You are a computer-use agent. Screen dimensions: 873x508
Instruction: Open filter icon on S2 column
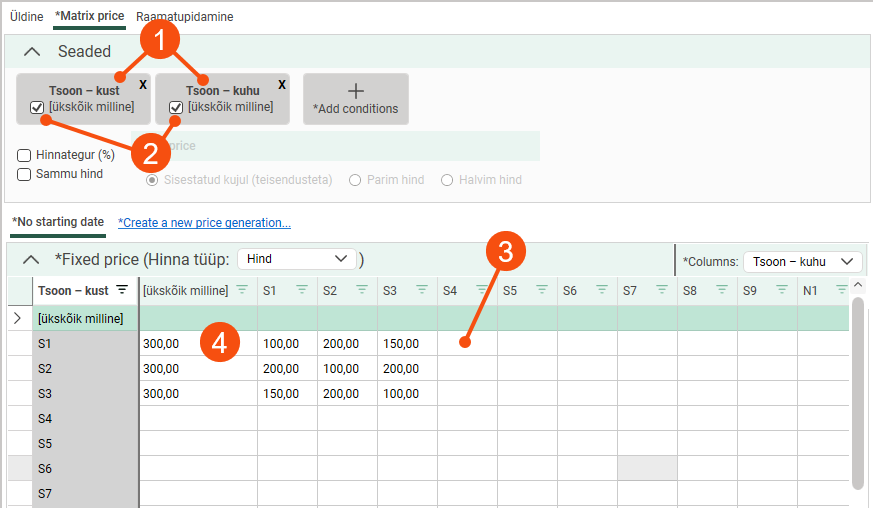[362, 290]
